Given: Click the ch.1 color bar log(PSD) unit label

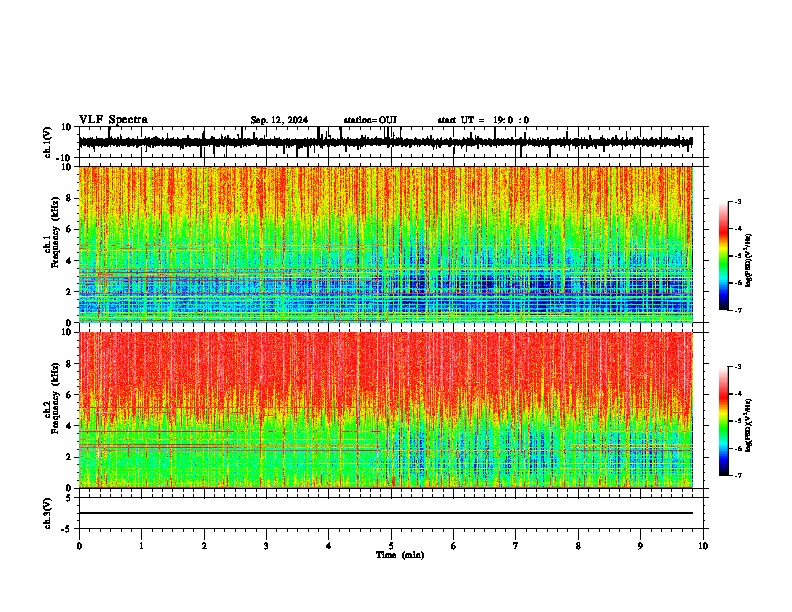Looking at the screenshot, I should coord(749,260).
